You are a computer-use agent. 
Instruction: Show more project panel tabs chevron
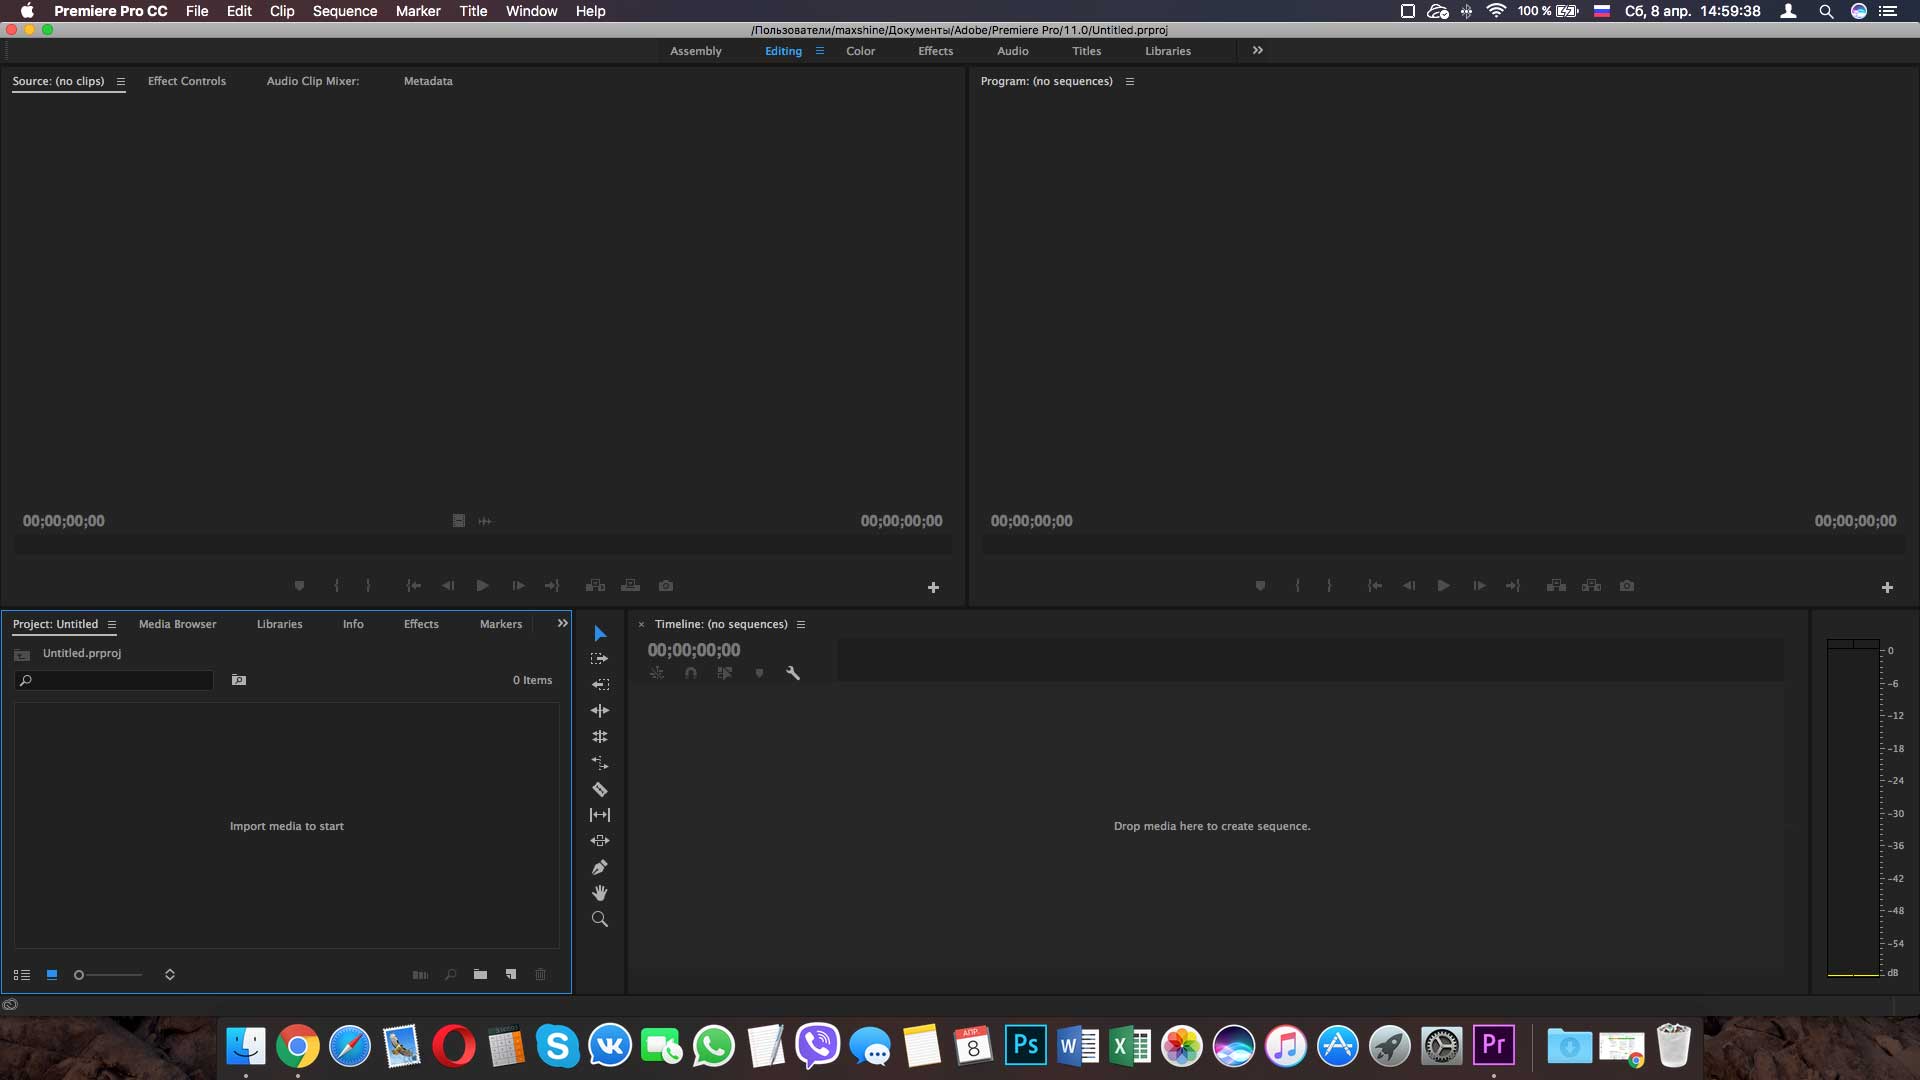pos(563,623)
